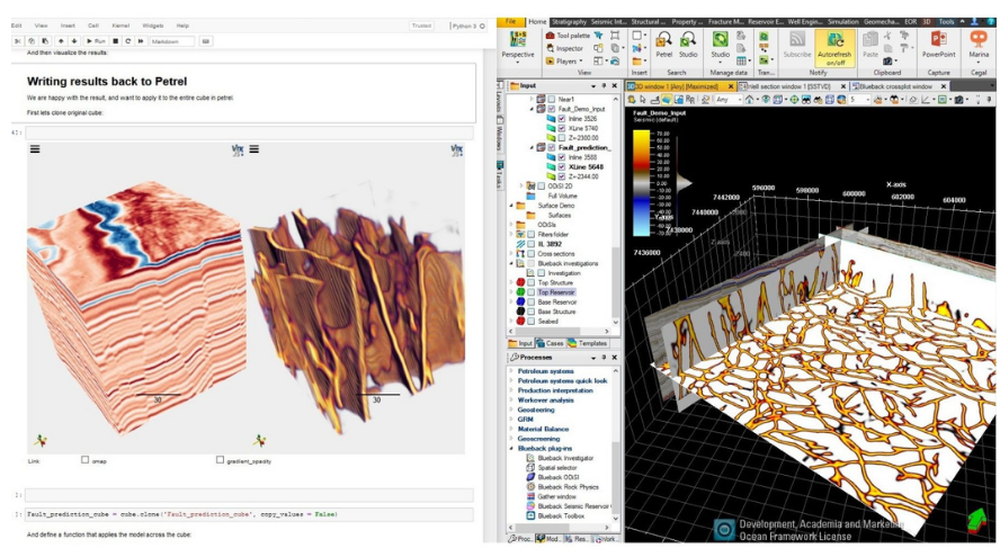Viewport: 1000px width, 551px height.
Task: Click the seismic color scale bar legend
Action: (641, 183)
